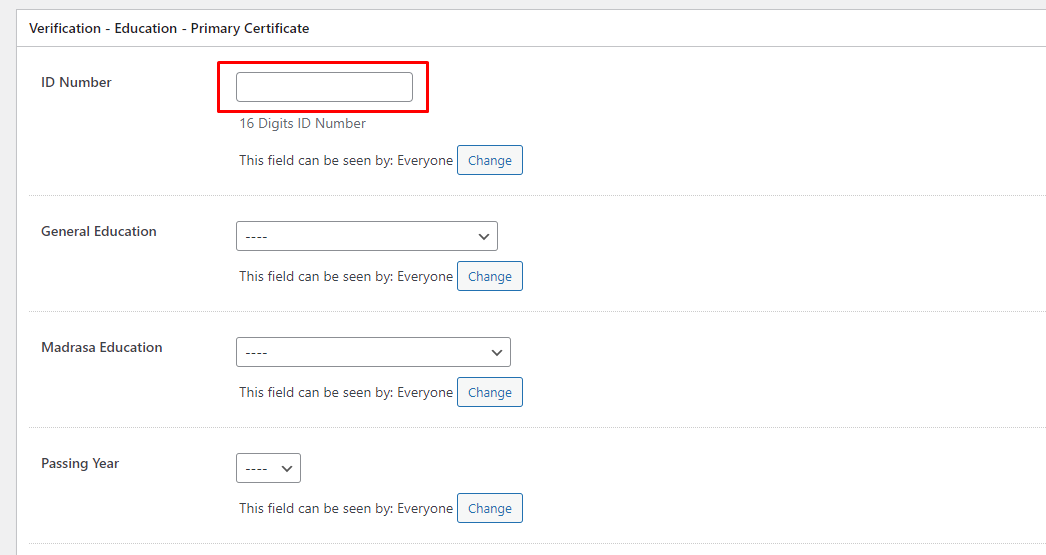Click the "16 Digits ID Number" hint text
Image resolution: width=1046 pixels, height=555 pixels.
pyautogui.click(x=302, y=124)
